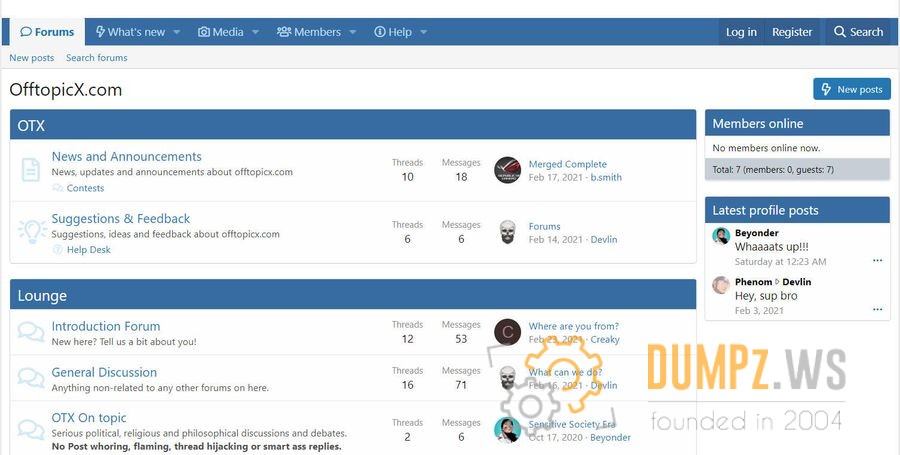Expand the What's new dropdown arrow
This screenshot has height=455, width=900.
[177, 32]
